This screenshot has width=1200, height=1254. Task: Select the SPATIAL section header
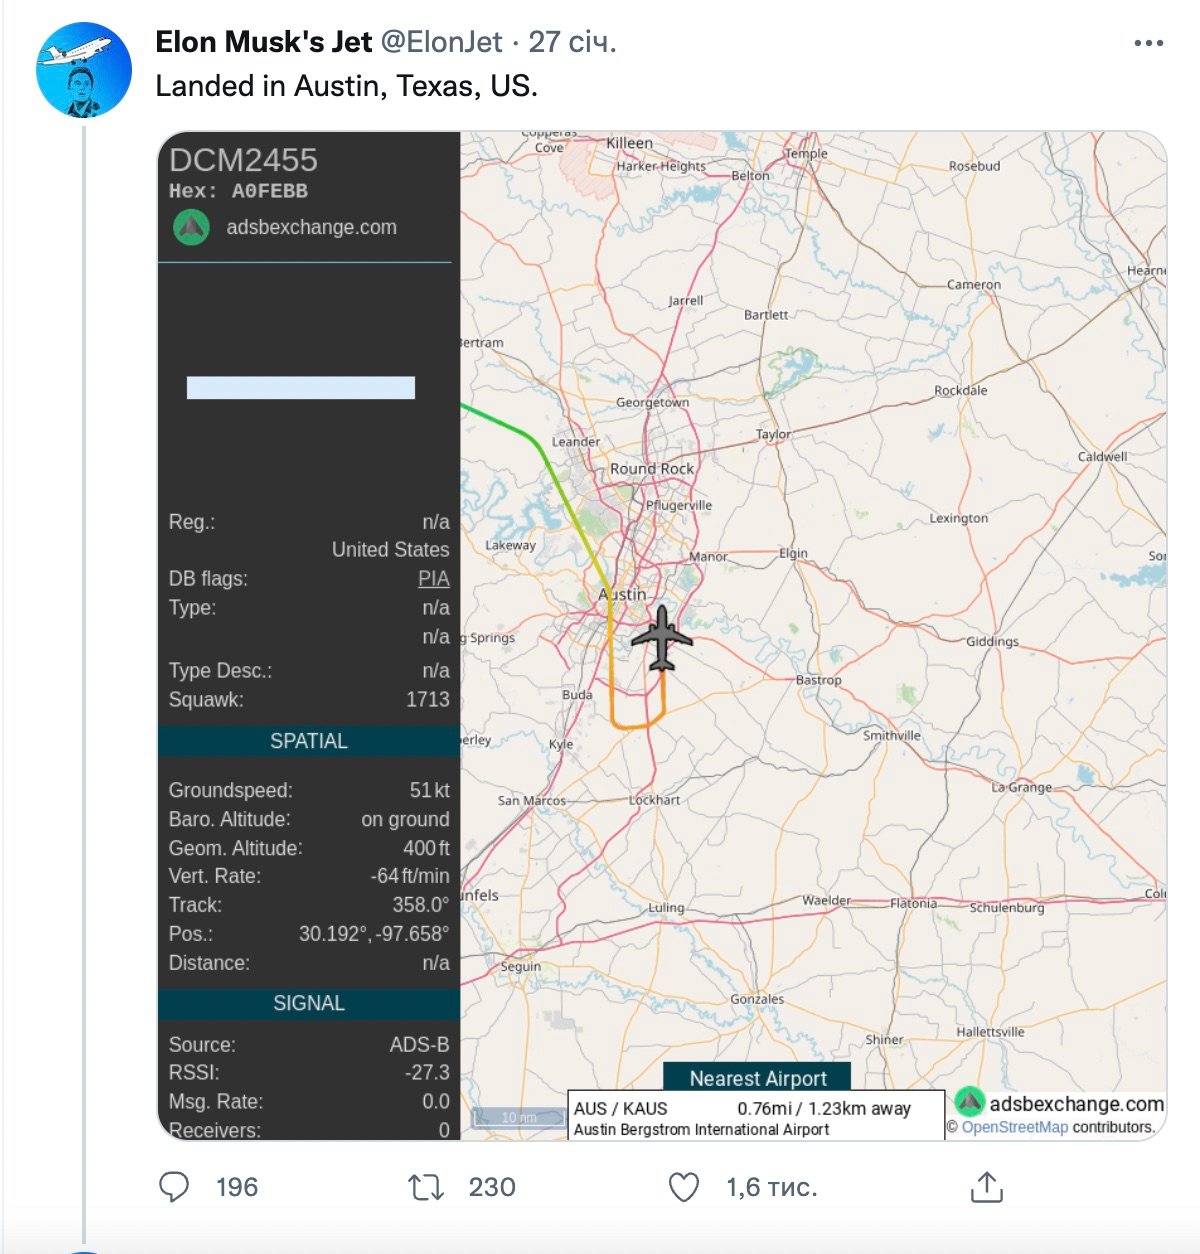click(x=309, y=741)
